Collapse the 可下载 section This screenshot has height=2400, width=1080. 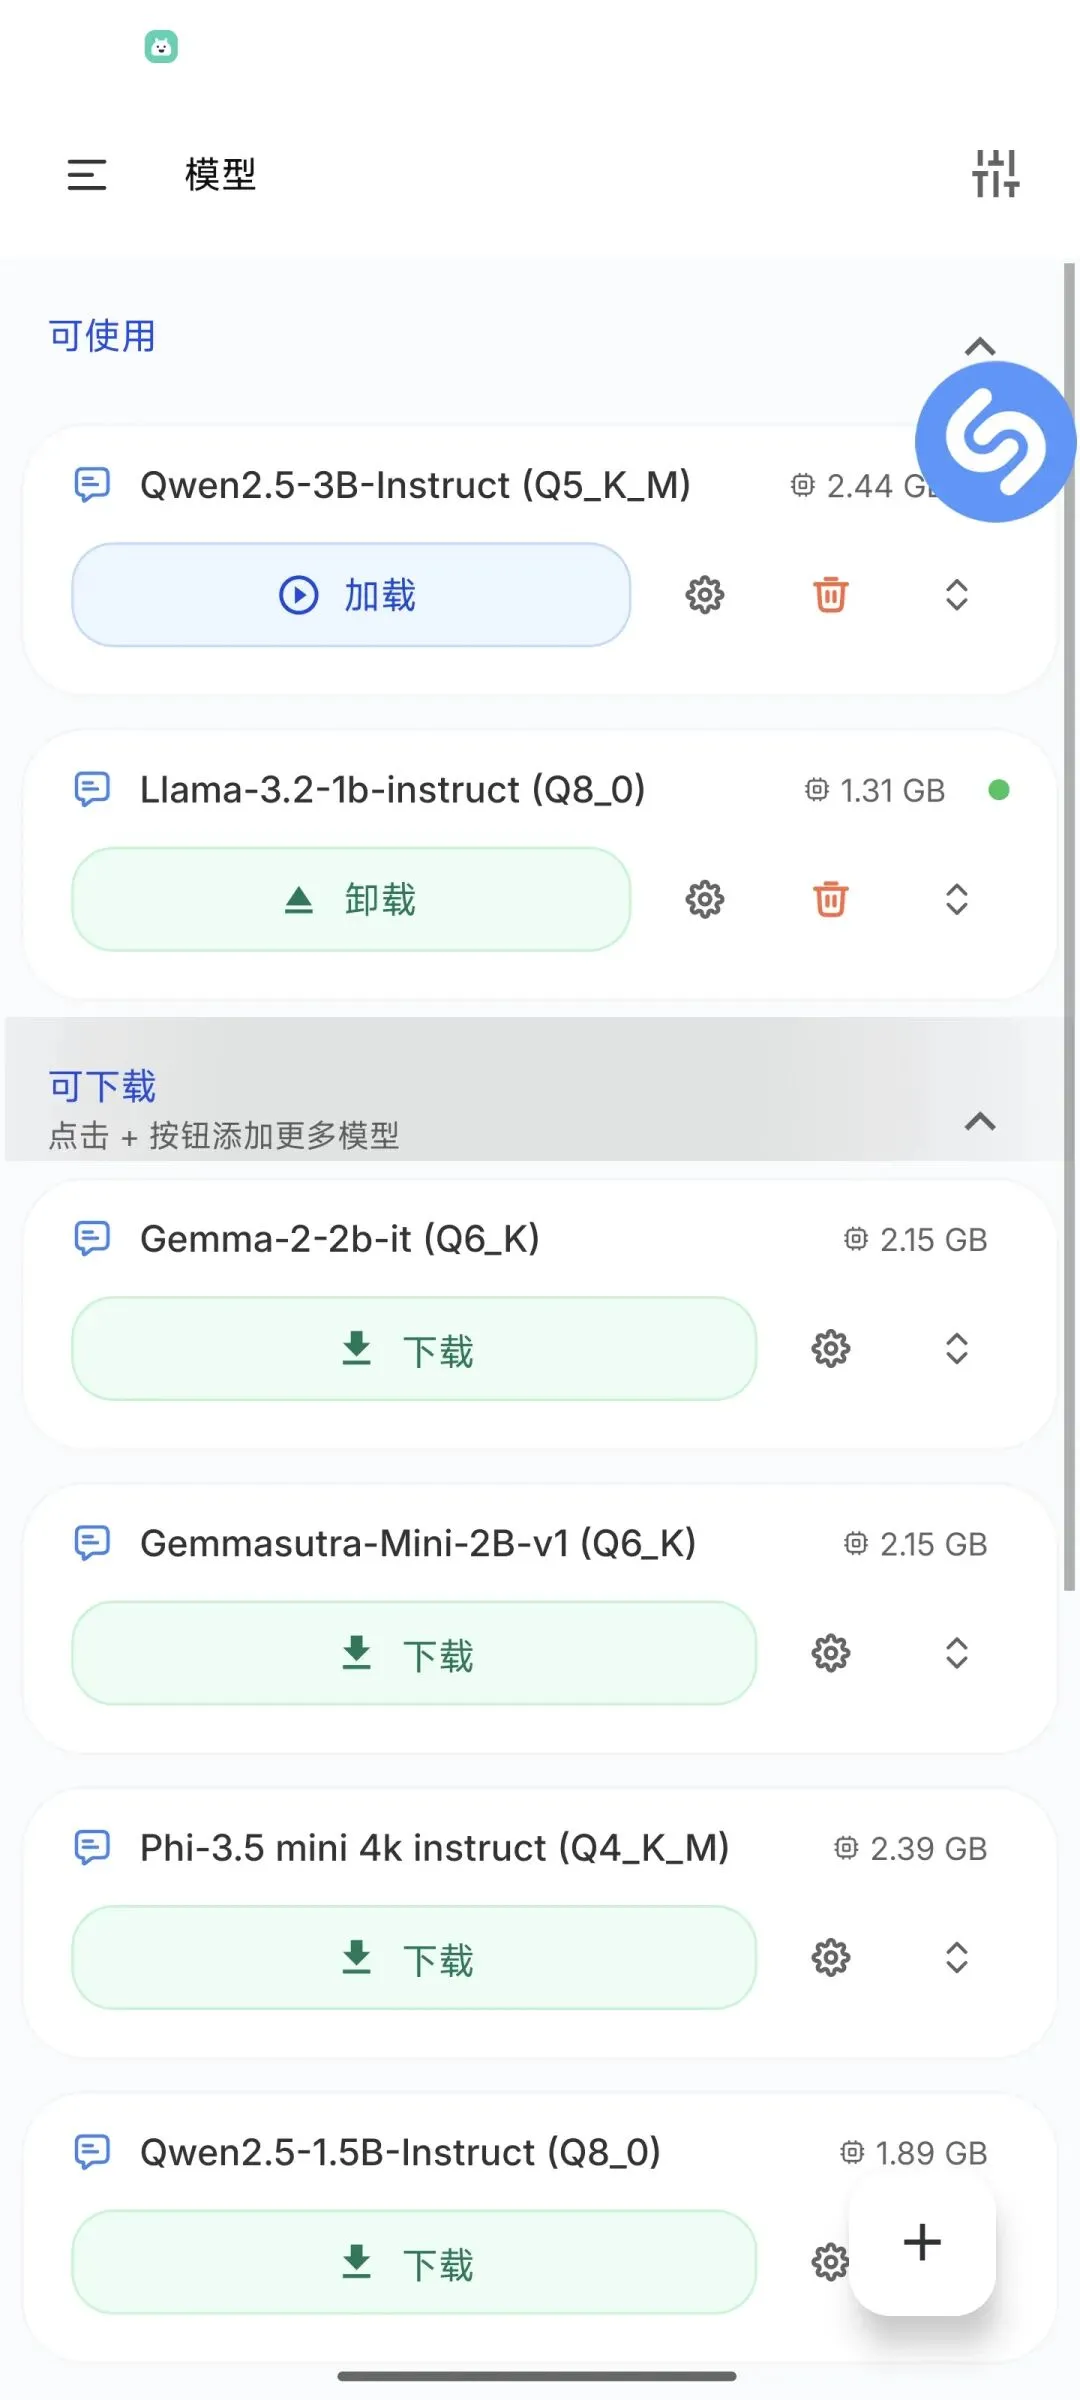[x=980, y=1122]
